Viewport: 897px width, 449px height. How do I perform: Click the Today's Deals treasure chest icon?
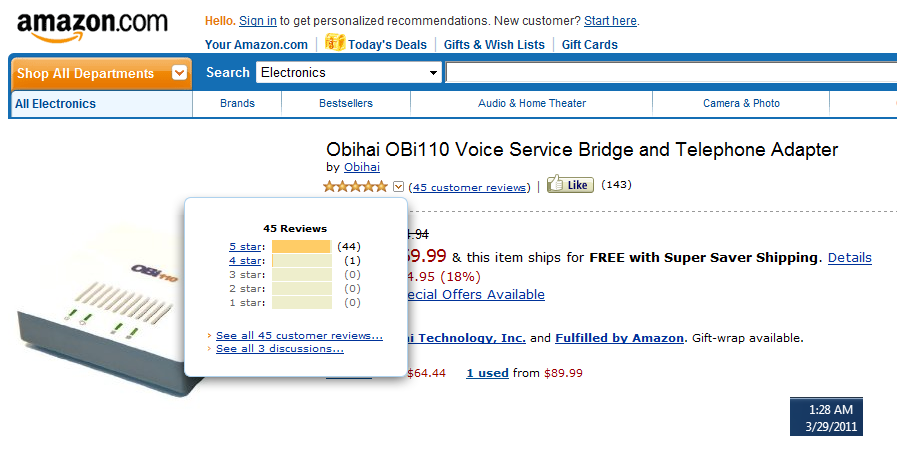click(x=335, y=42)
